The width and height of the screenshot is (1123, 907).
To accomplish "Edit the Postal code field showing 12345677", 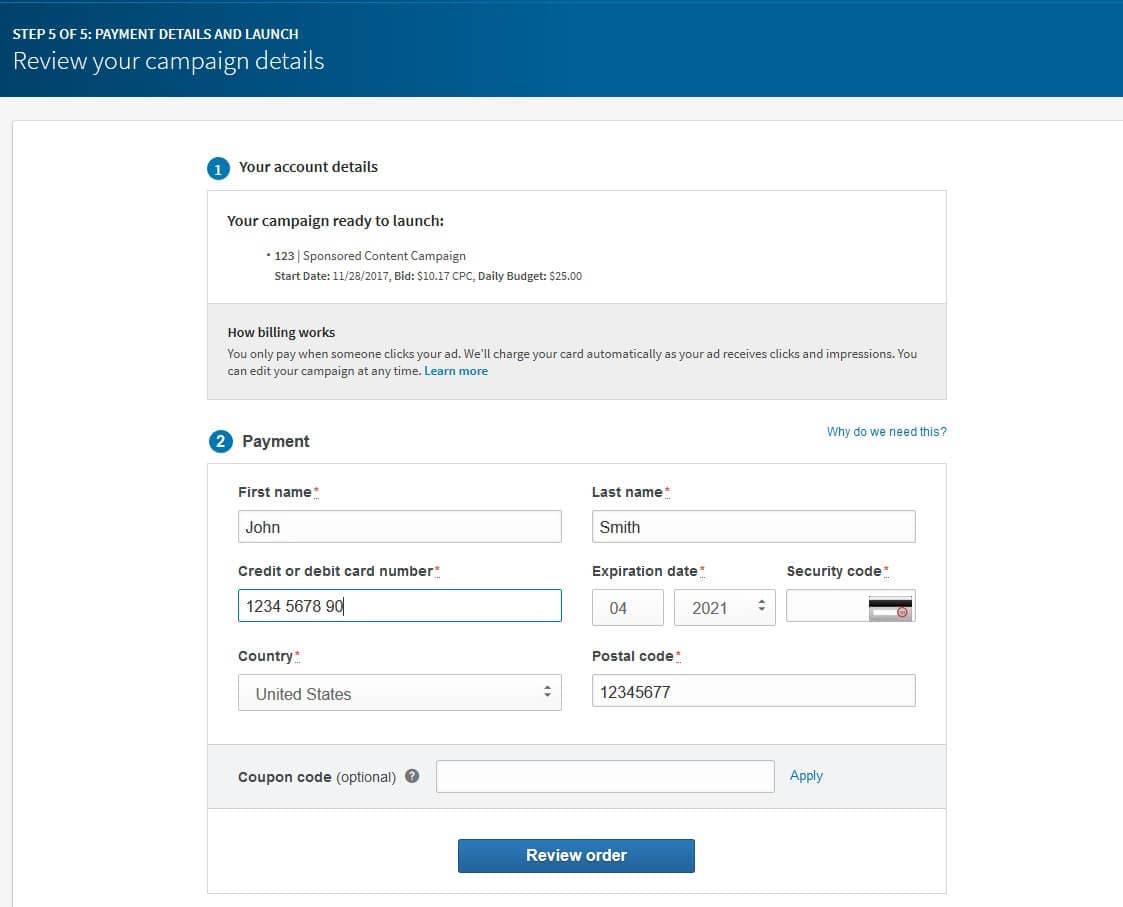I will [753, 690].
